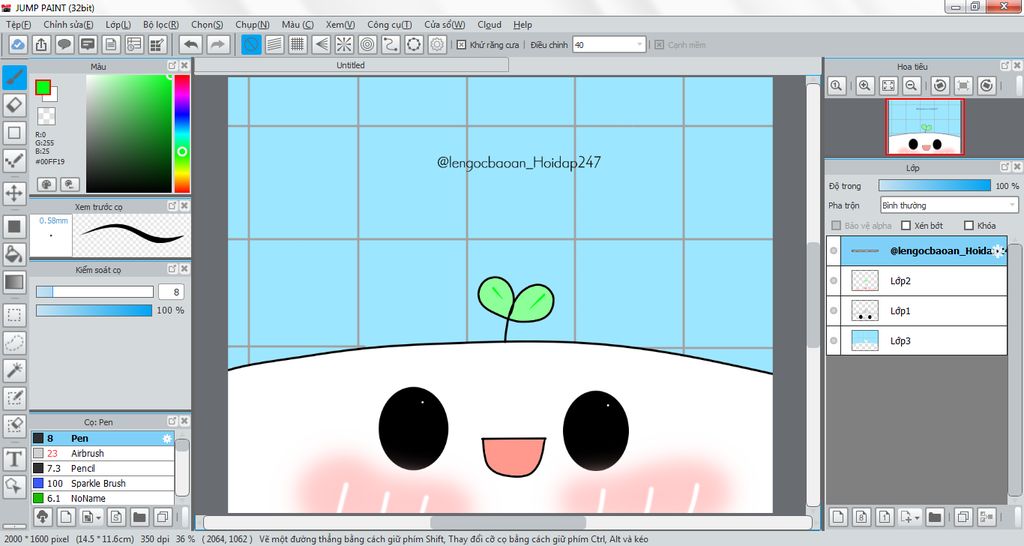Click the export/share icon in top toolbar
Screen dimensions: 1024x546
pyautogui.click(x=41, y=44)
